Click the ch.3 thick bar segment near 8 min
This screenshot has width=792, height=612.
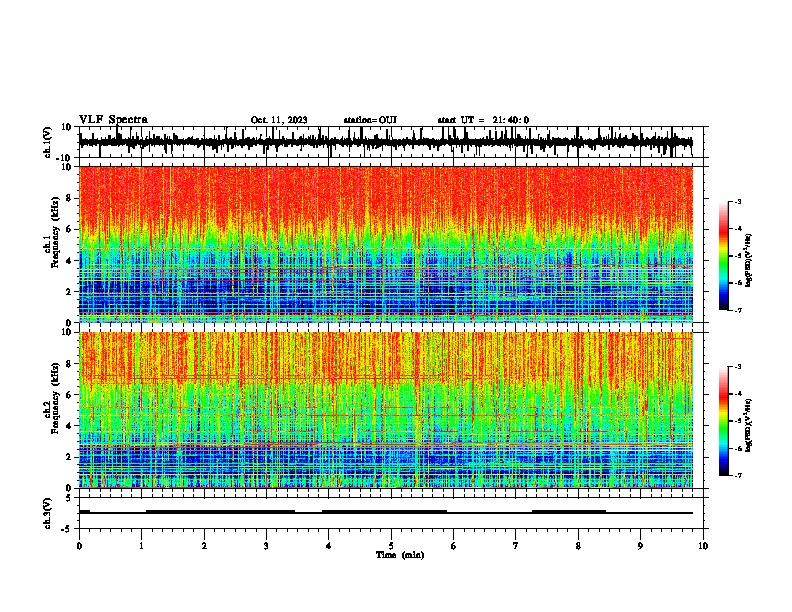coord(569,512)
